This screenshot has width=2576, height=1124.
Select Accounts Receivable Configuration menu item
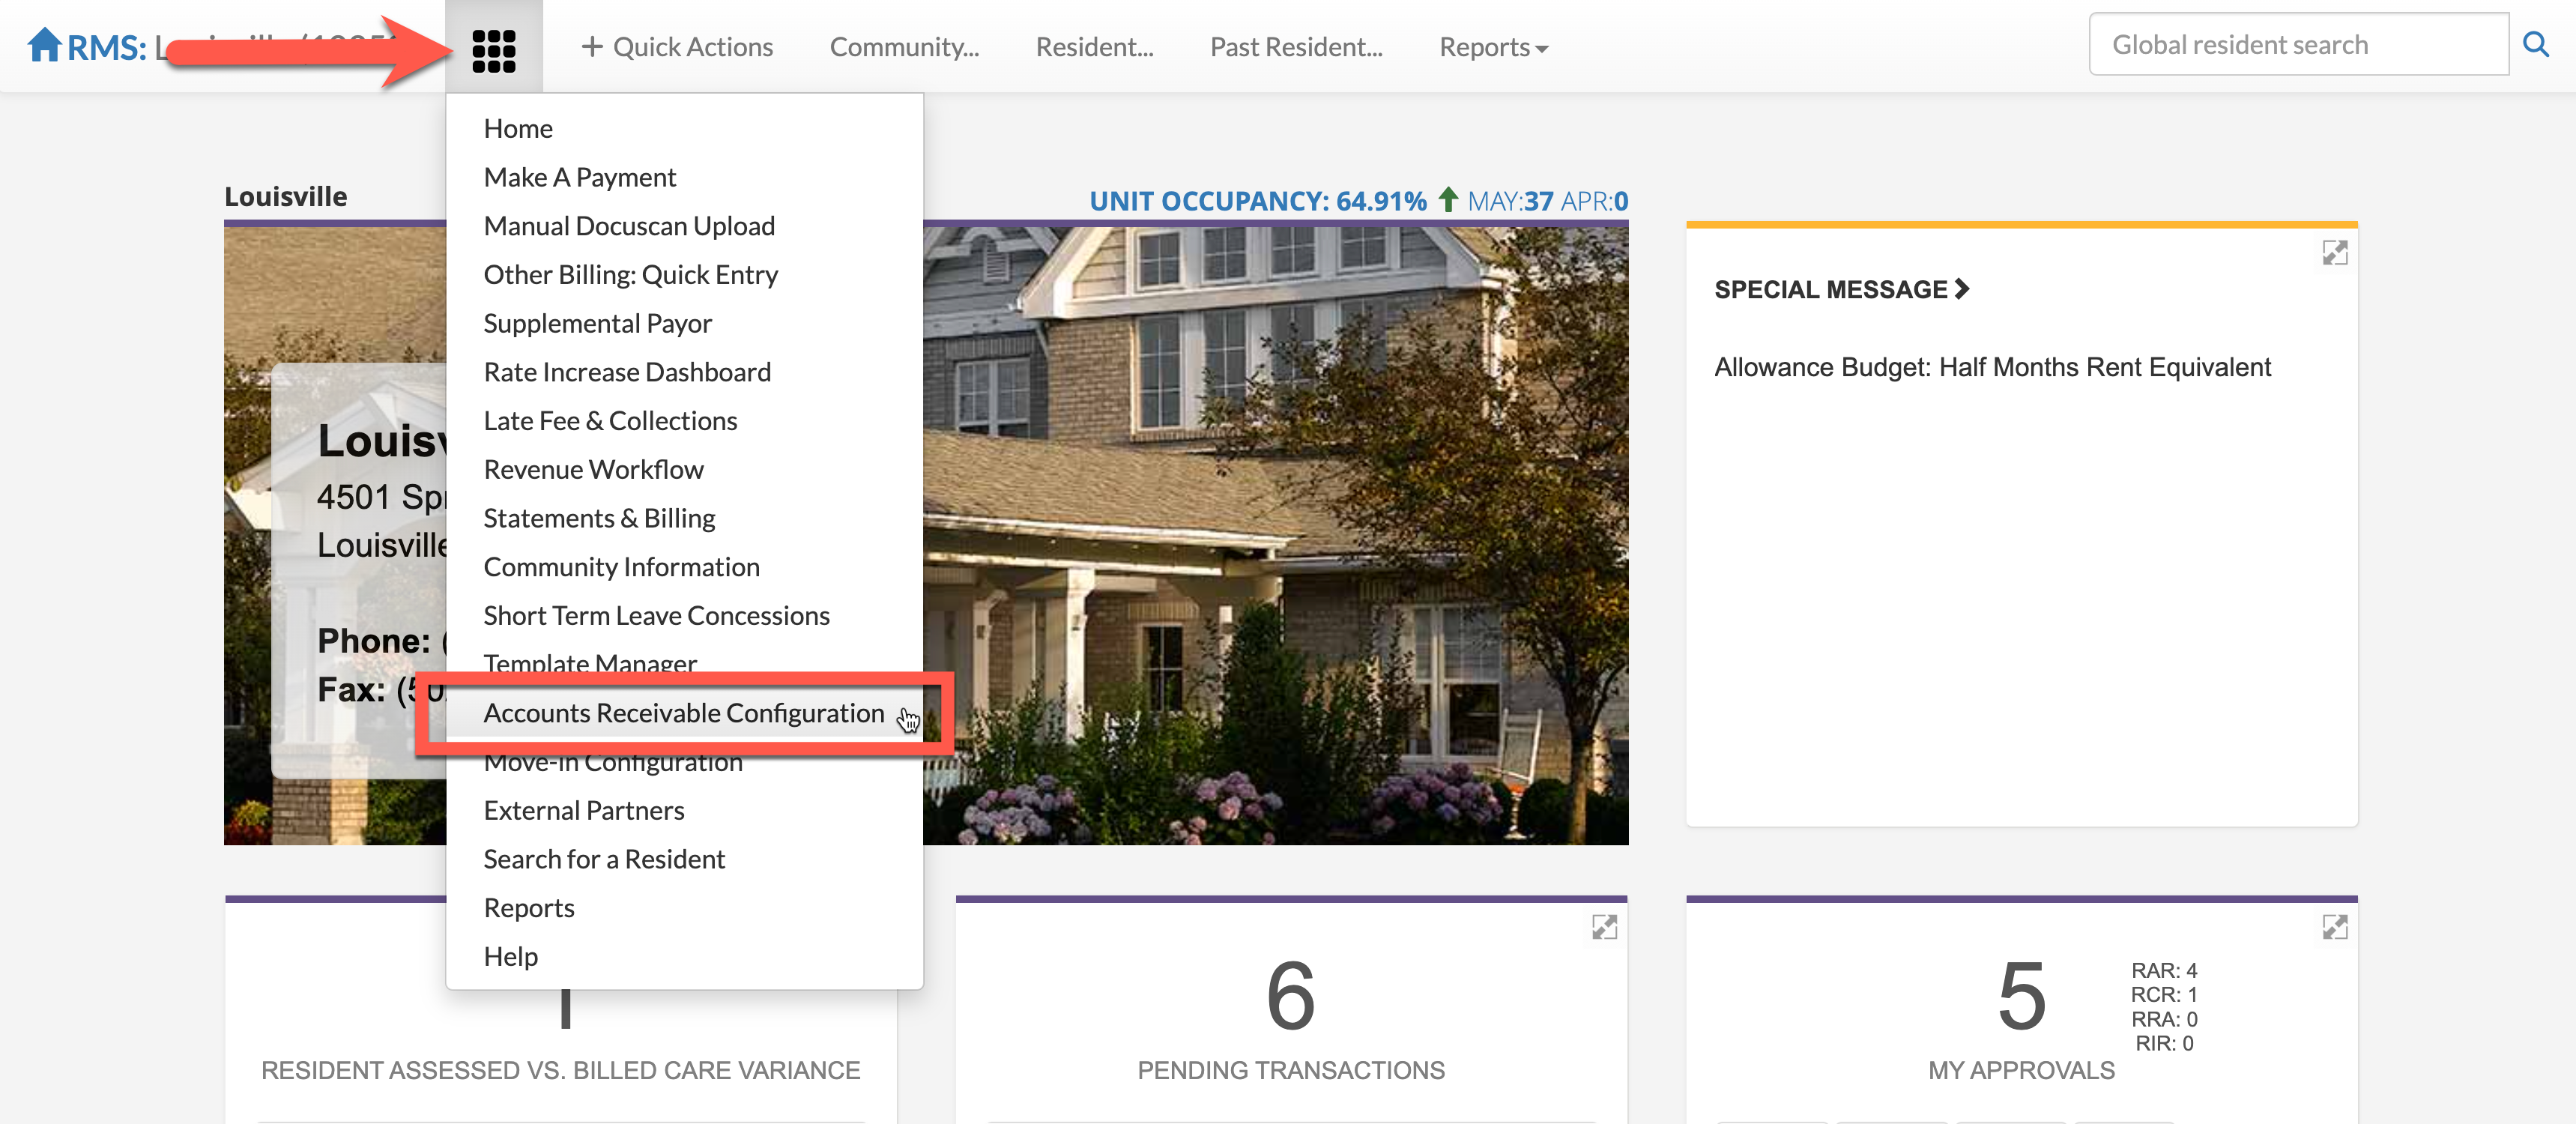(683, 713)
